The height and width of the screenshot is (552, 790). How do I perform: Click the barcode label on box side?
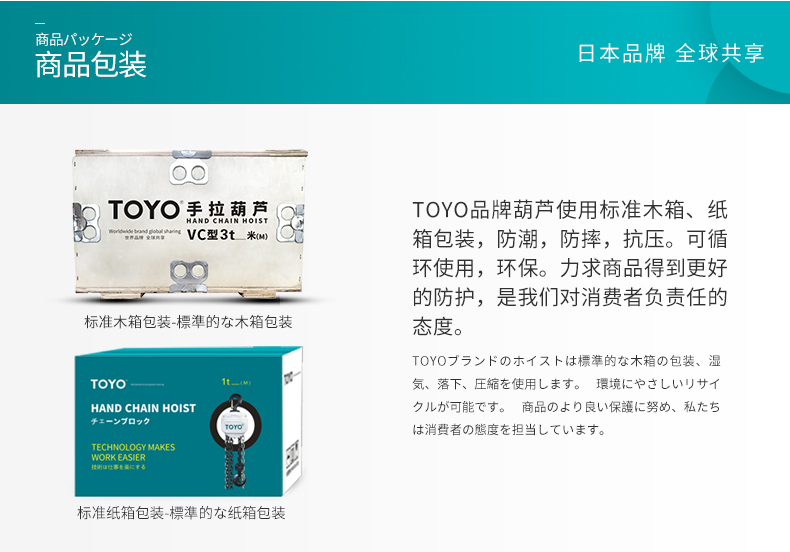pyautogui.click(x=292, y=457)
